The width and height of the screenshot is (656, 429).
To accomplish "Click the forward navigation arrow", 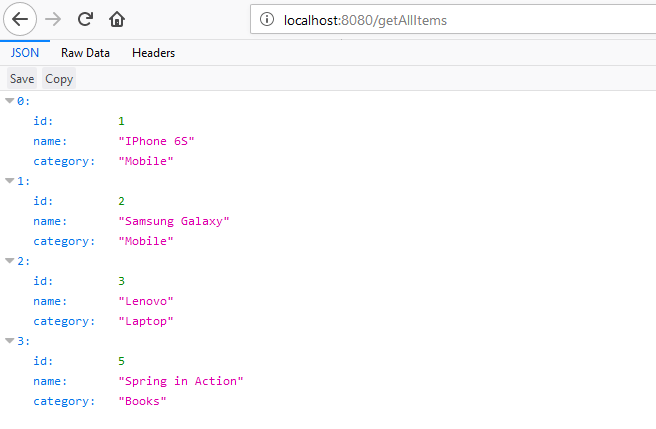I will [54, 19].
